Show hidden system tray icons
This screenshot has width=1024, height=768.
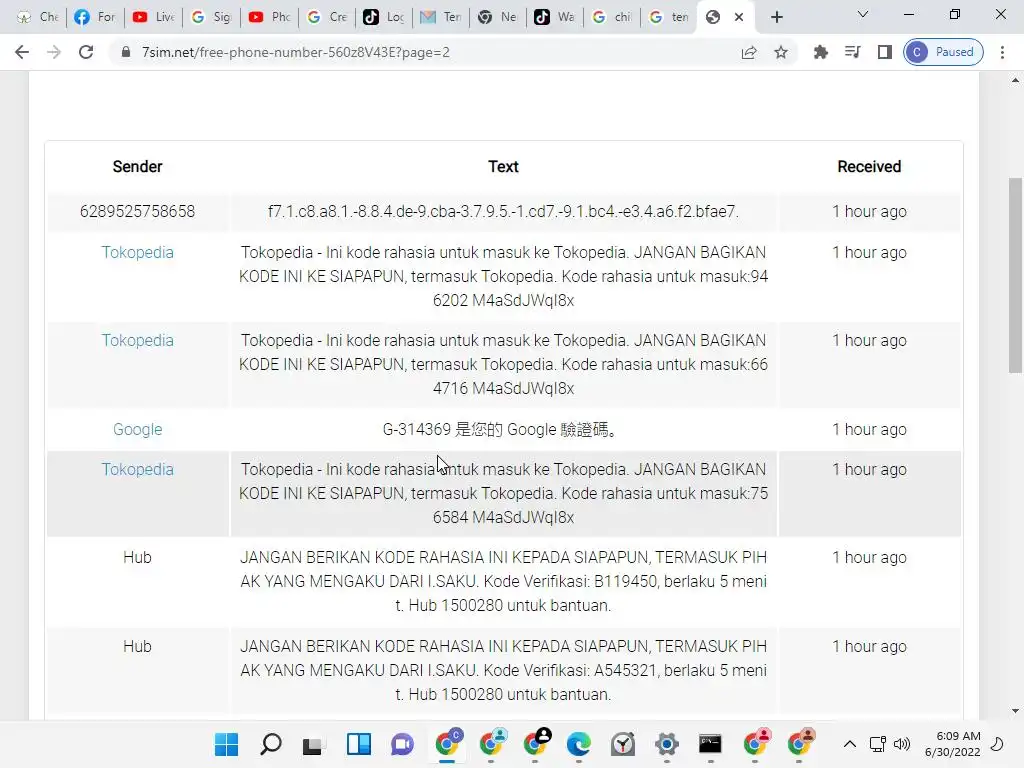[850, 744]
